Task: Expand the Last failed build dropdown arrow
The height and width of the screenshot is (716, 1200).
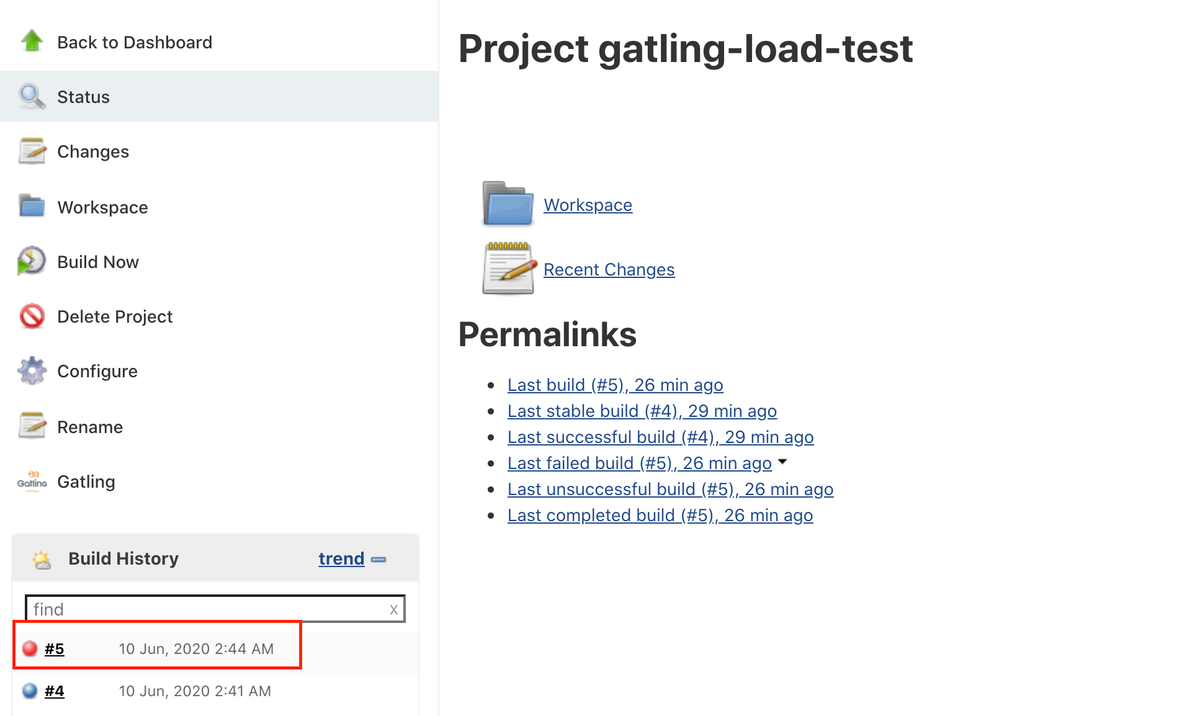Action: pyautogui.click(x=782, y=462)
